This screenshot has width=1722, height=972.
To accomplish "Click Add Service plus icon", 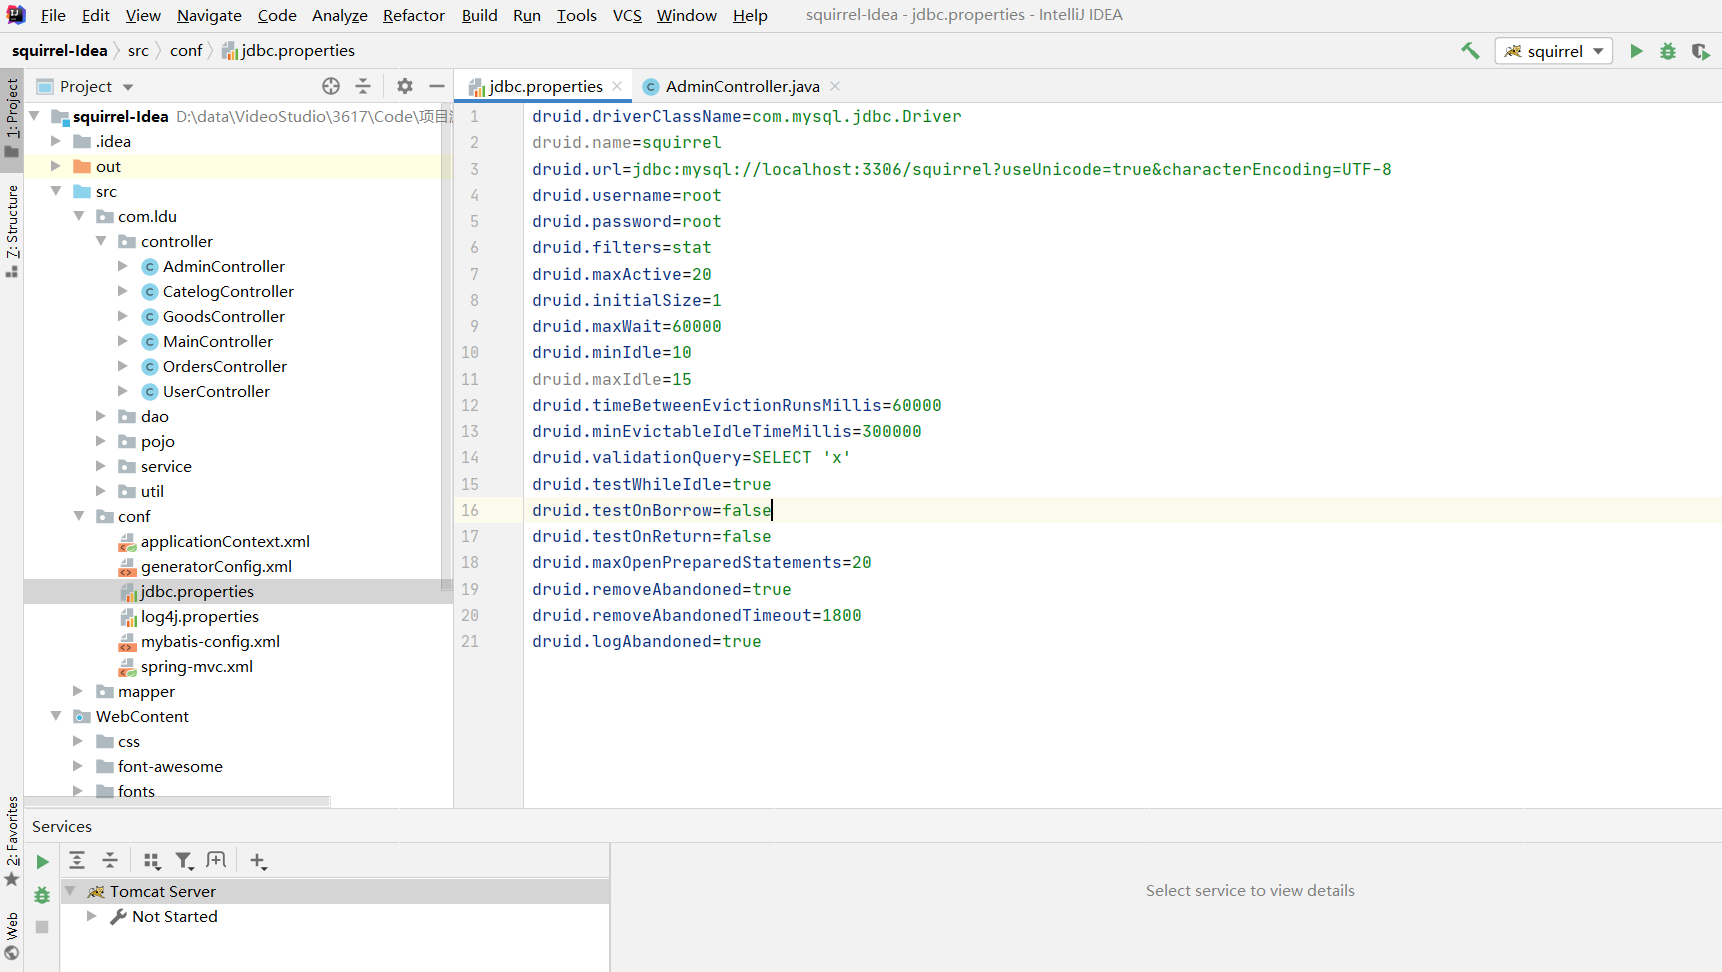I will (x=258, y=860).
